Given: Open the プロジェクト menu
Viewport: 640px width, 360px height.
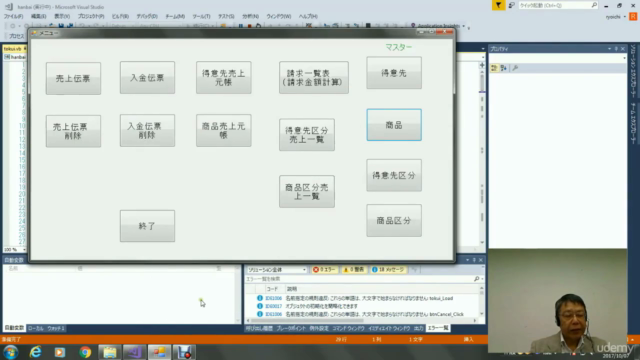Looking at the screenshot, I should point(91,16).
